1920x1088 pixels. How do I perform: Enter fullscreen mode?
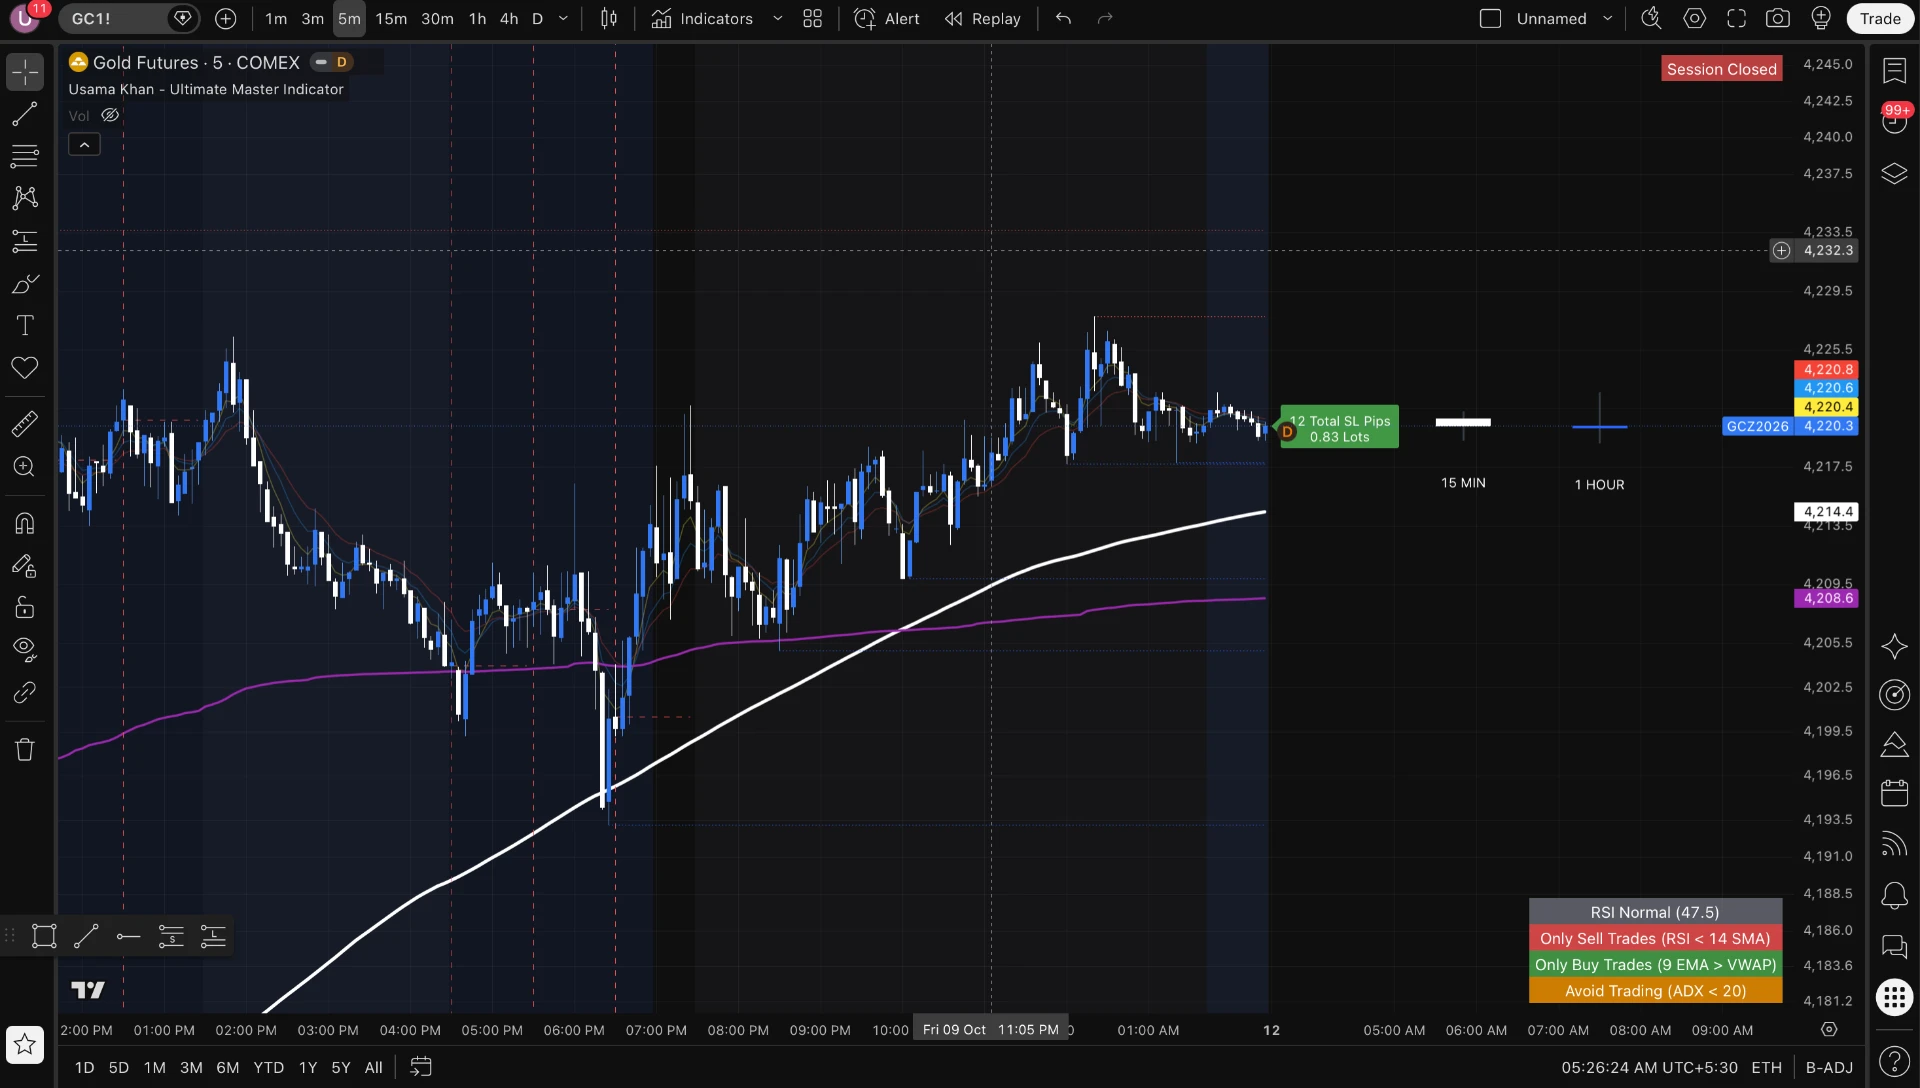(1736, 18)
